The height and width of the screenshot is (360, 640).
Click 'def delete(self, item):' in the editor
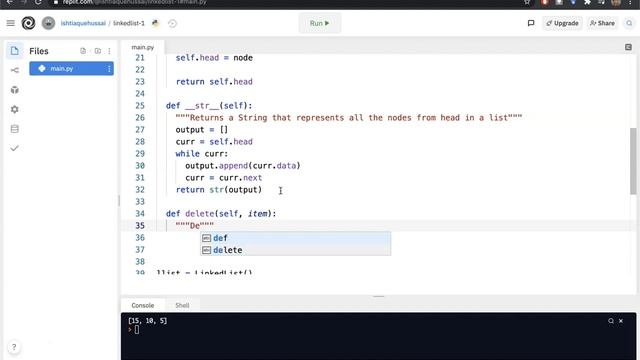point(221,213)
